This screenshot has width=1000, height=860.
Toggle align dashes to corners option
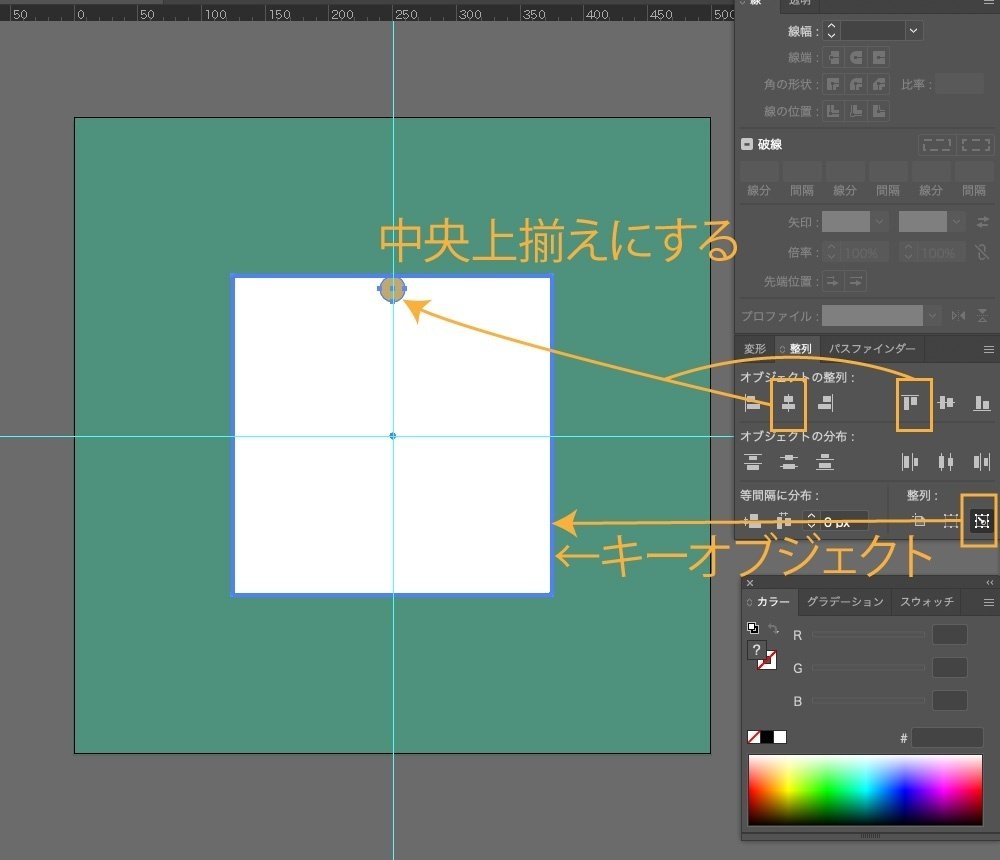coord(975,145)
